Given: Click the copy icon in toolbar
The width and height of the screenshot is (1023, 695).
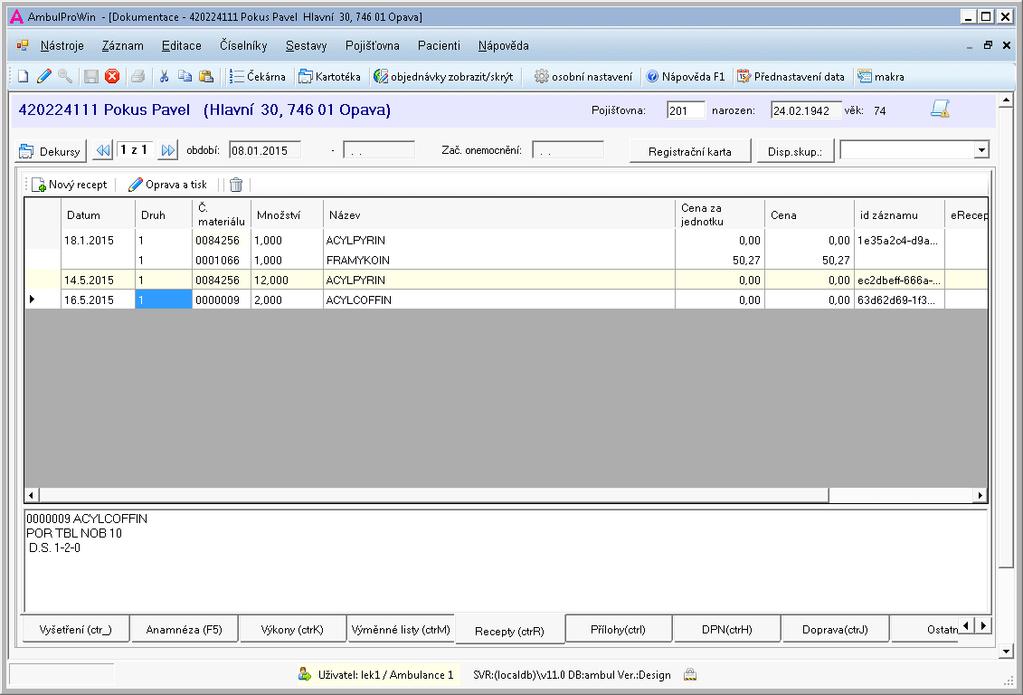Looking at the screenshot, I should coord(185,76).
